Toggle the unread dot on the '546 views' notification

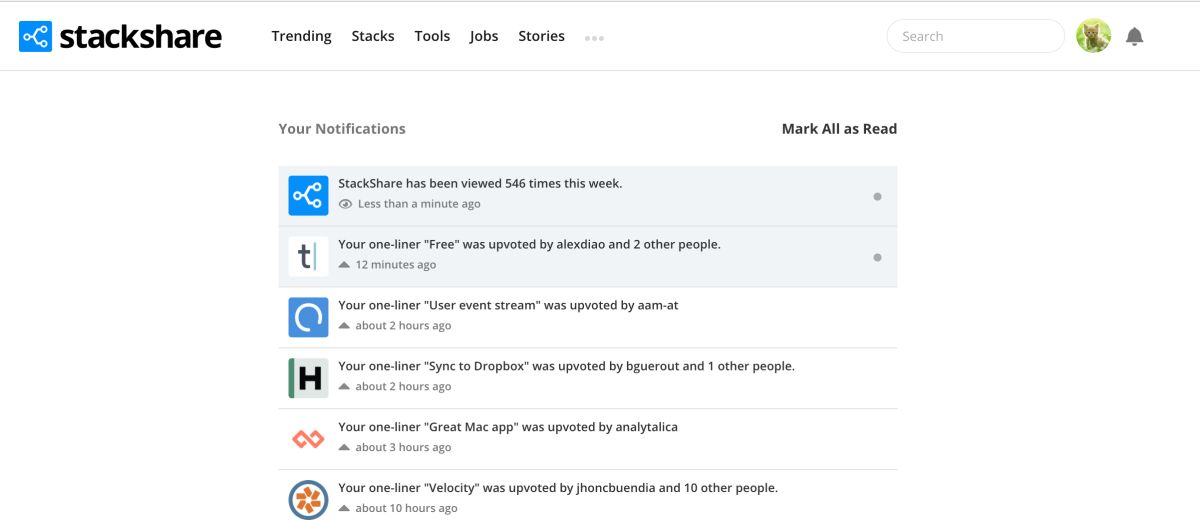coord(877,196)
